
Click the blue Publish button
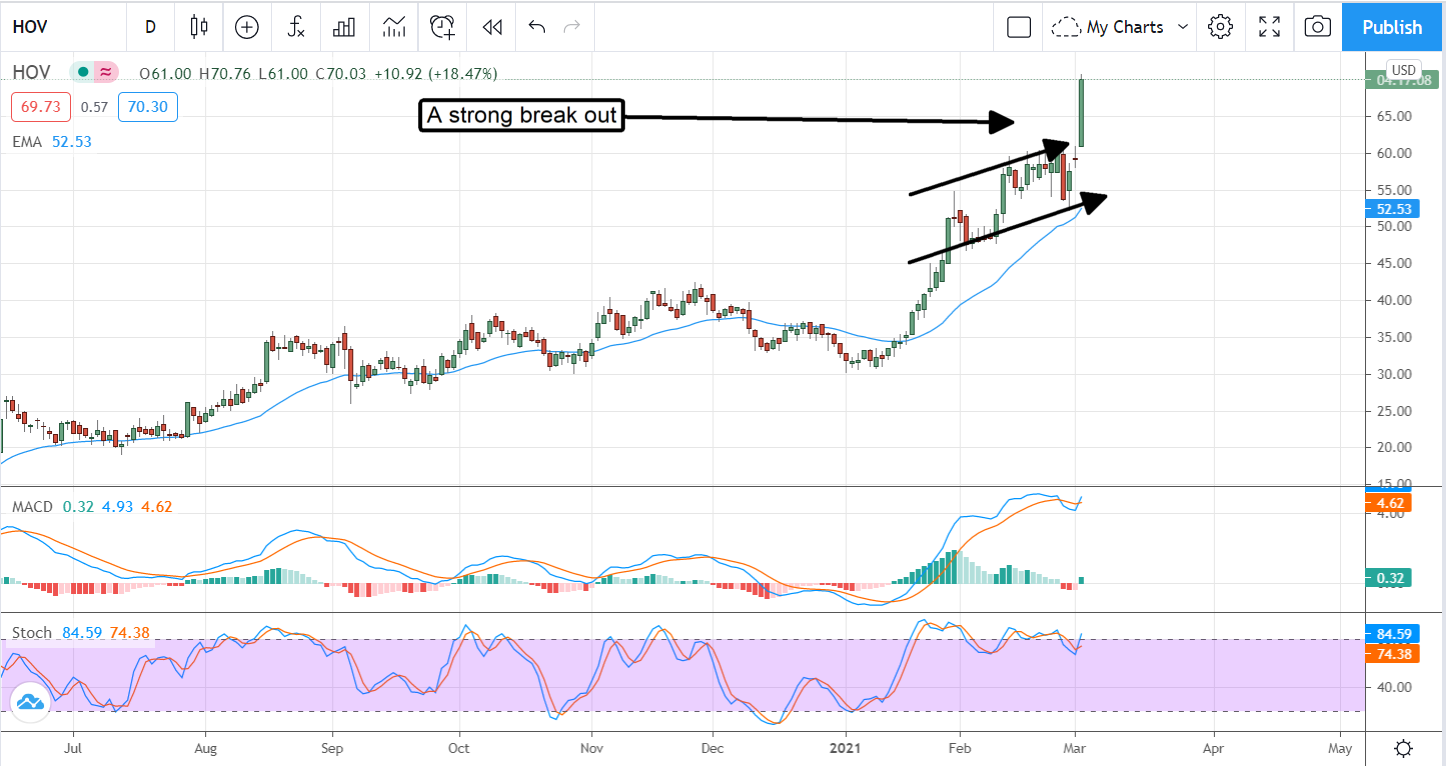[1392, 27]
